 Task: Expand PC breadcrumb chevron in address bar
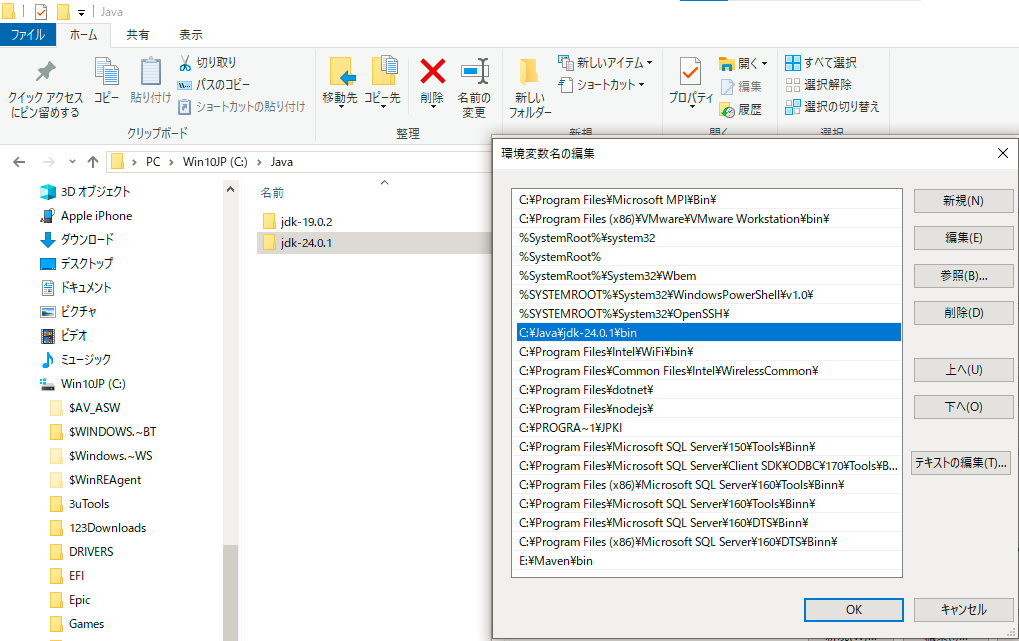[x=172, y=162]
